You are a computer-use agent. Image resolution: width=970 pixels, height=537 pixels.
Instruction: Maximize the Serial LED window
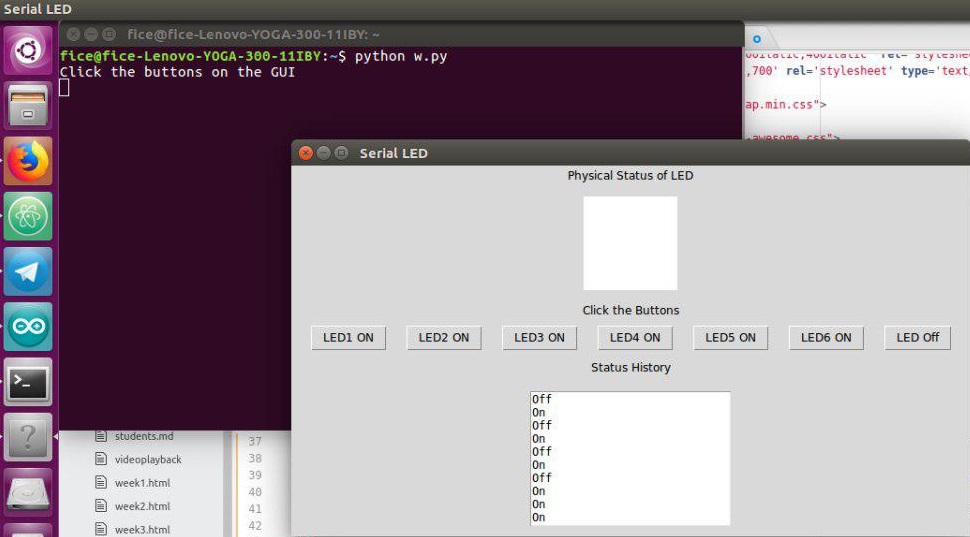tap(341, 153)
